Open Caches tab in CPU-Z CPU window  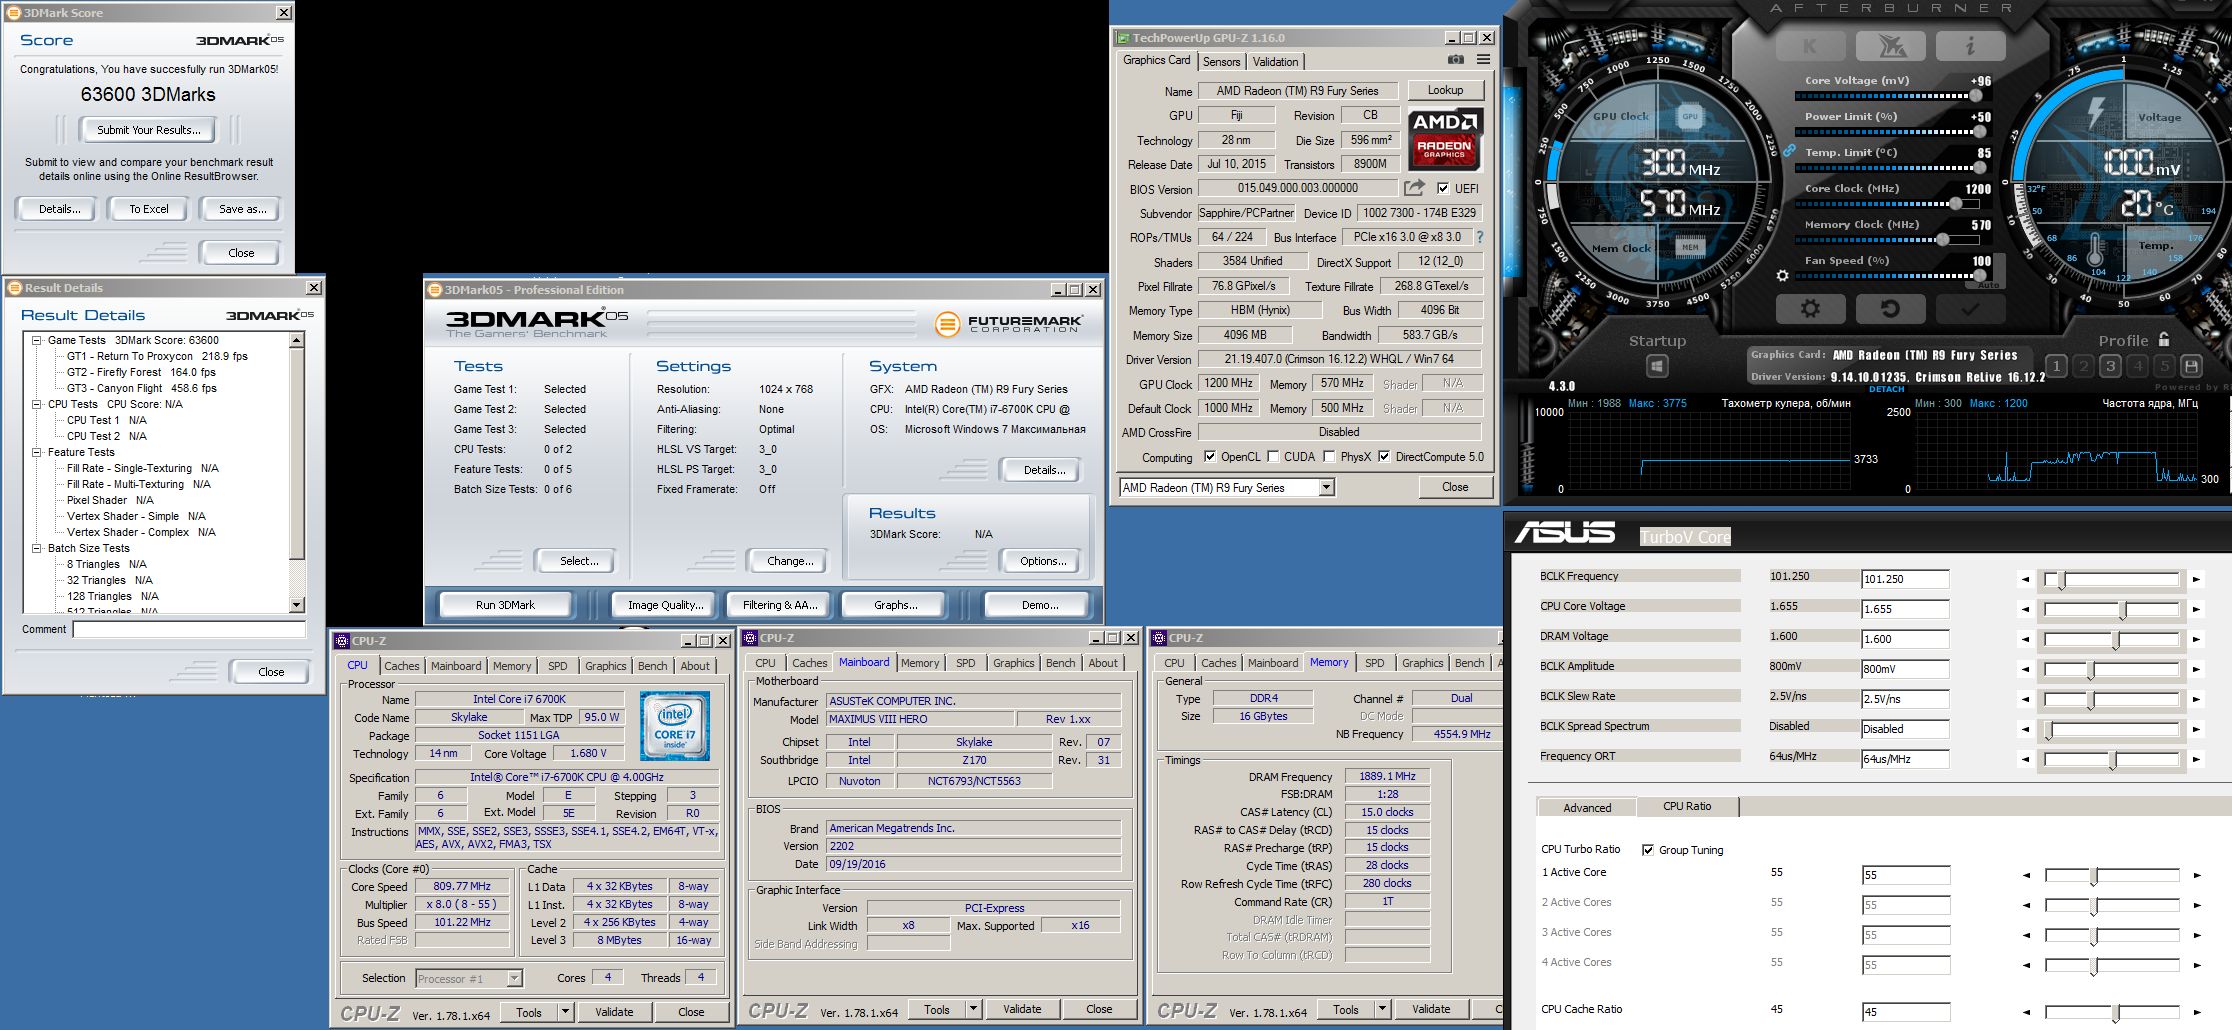click(402, 666)
